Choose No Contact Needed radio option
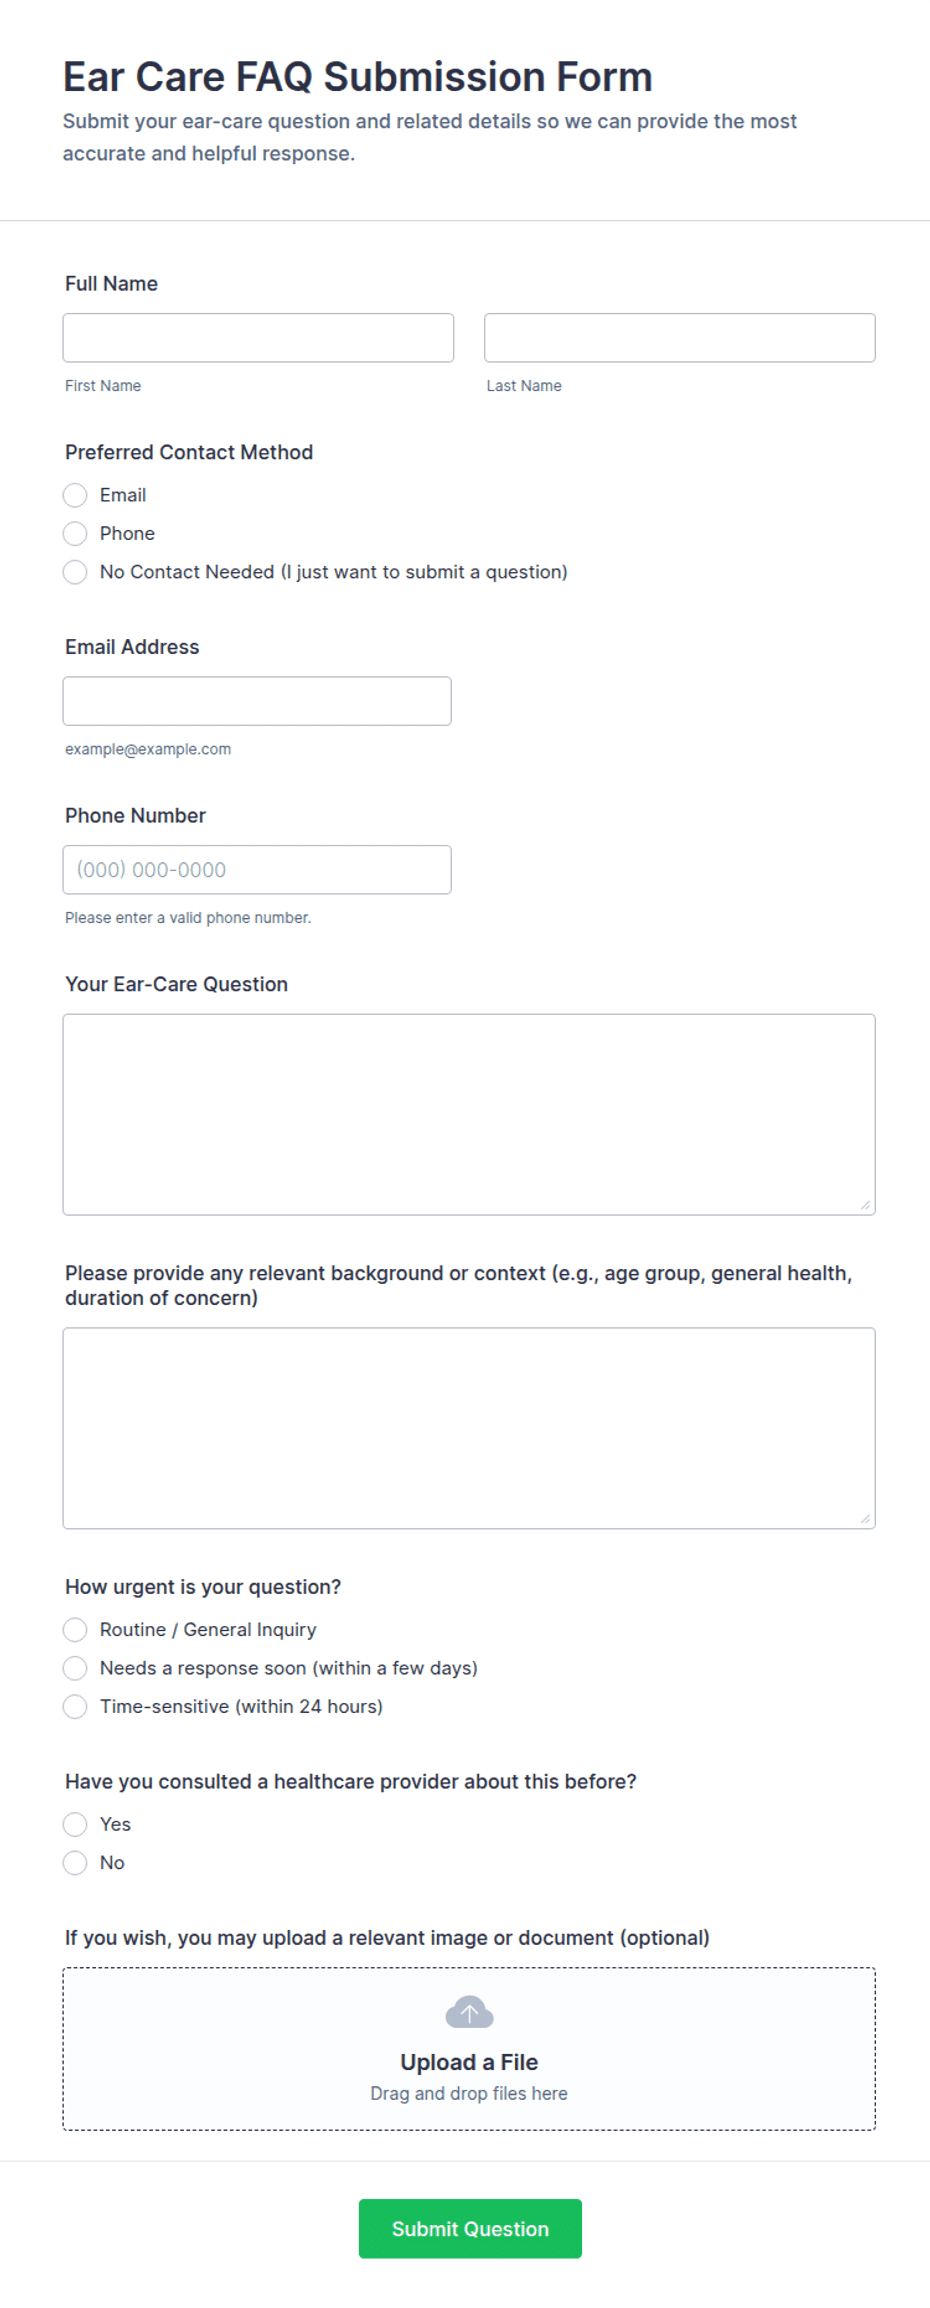Screen dimensions: 930x2308 click(75, 572)
